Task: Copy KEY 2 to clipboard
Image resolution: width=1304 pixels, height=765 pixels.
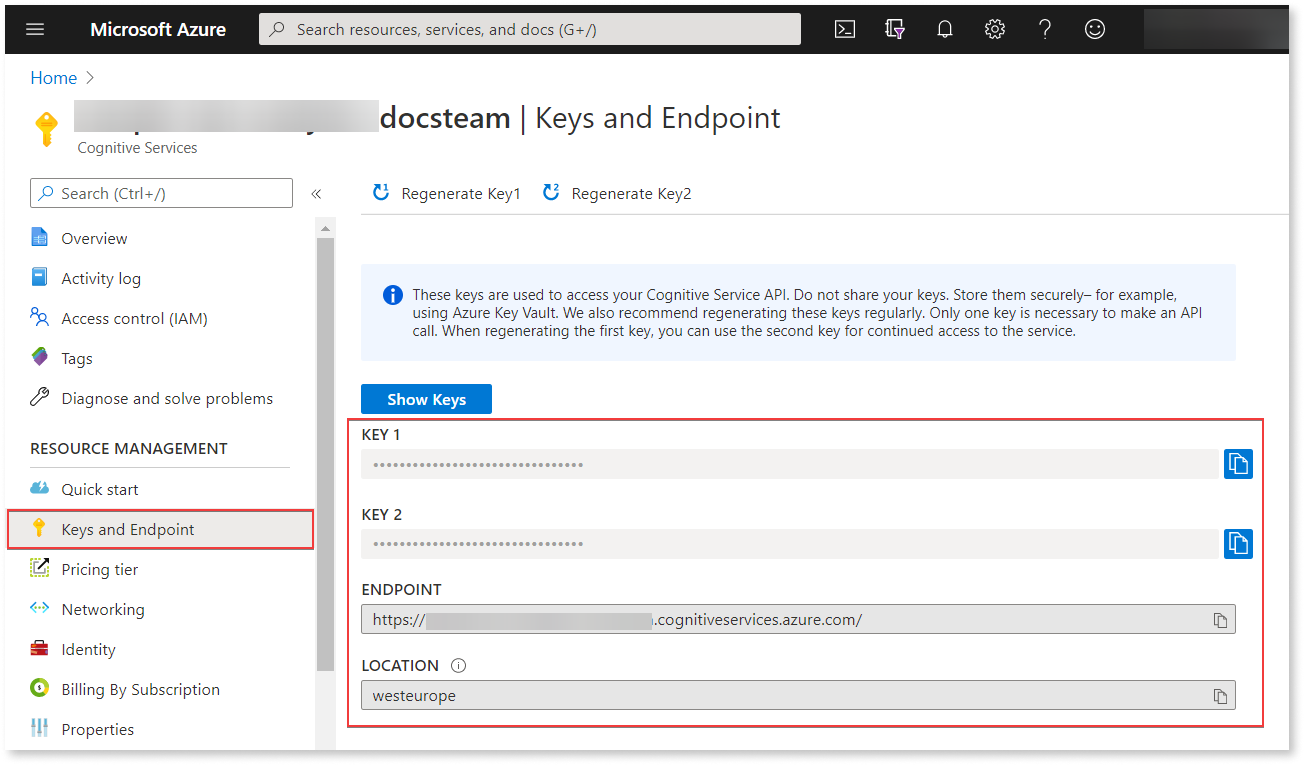Action: (1238, 543)
